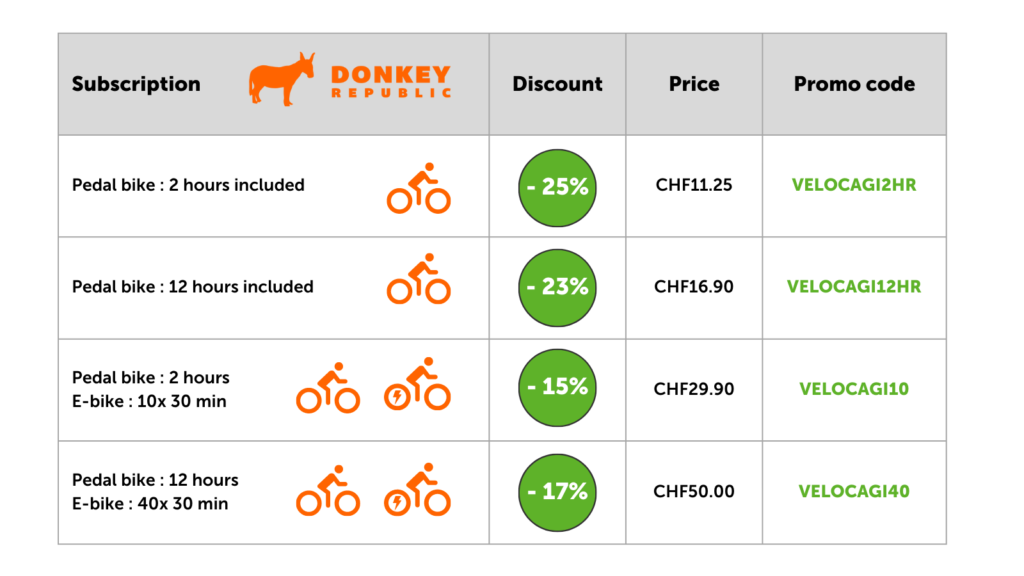Click promo code VELOCAGI40
1024x576 pixels.
pos(854,491)
